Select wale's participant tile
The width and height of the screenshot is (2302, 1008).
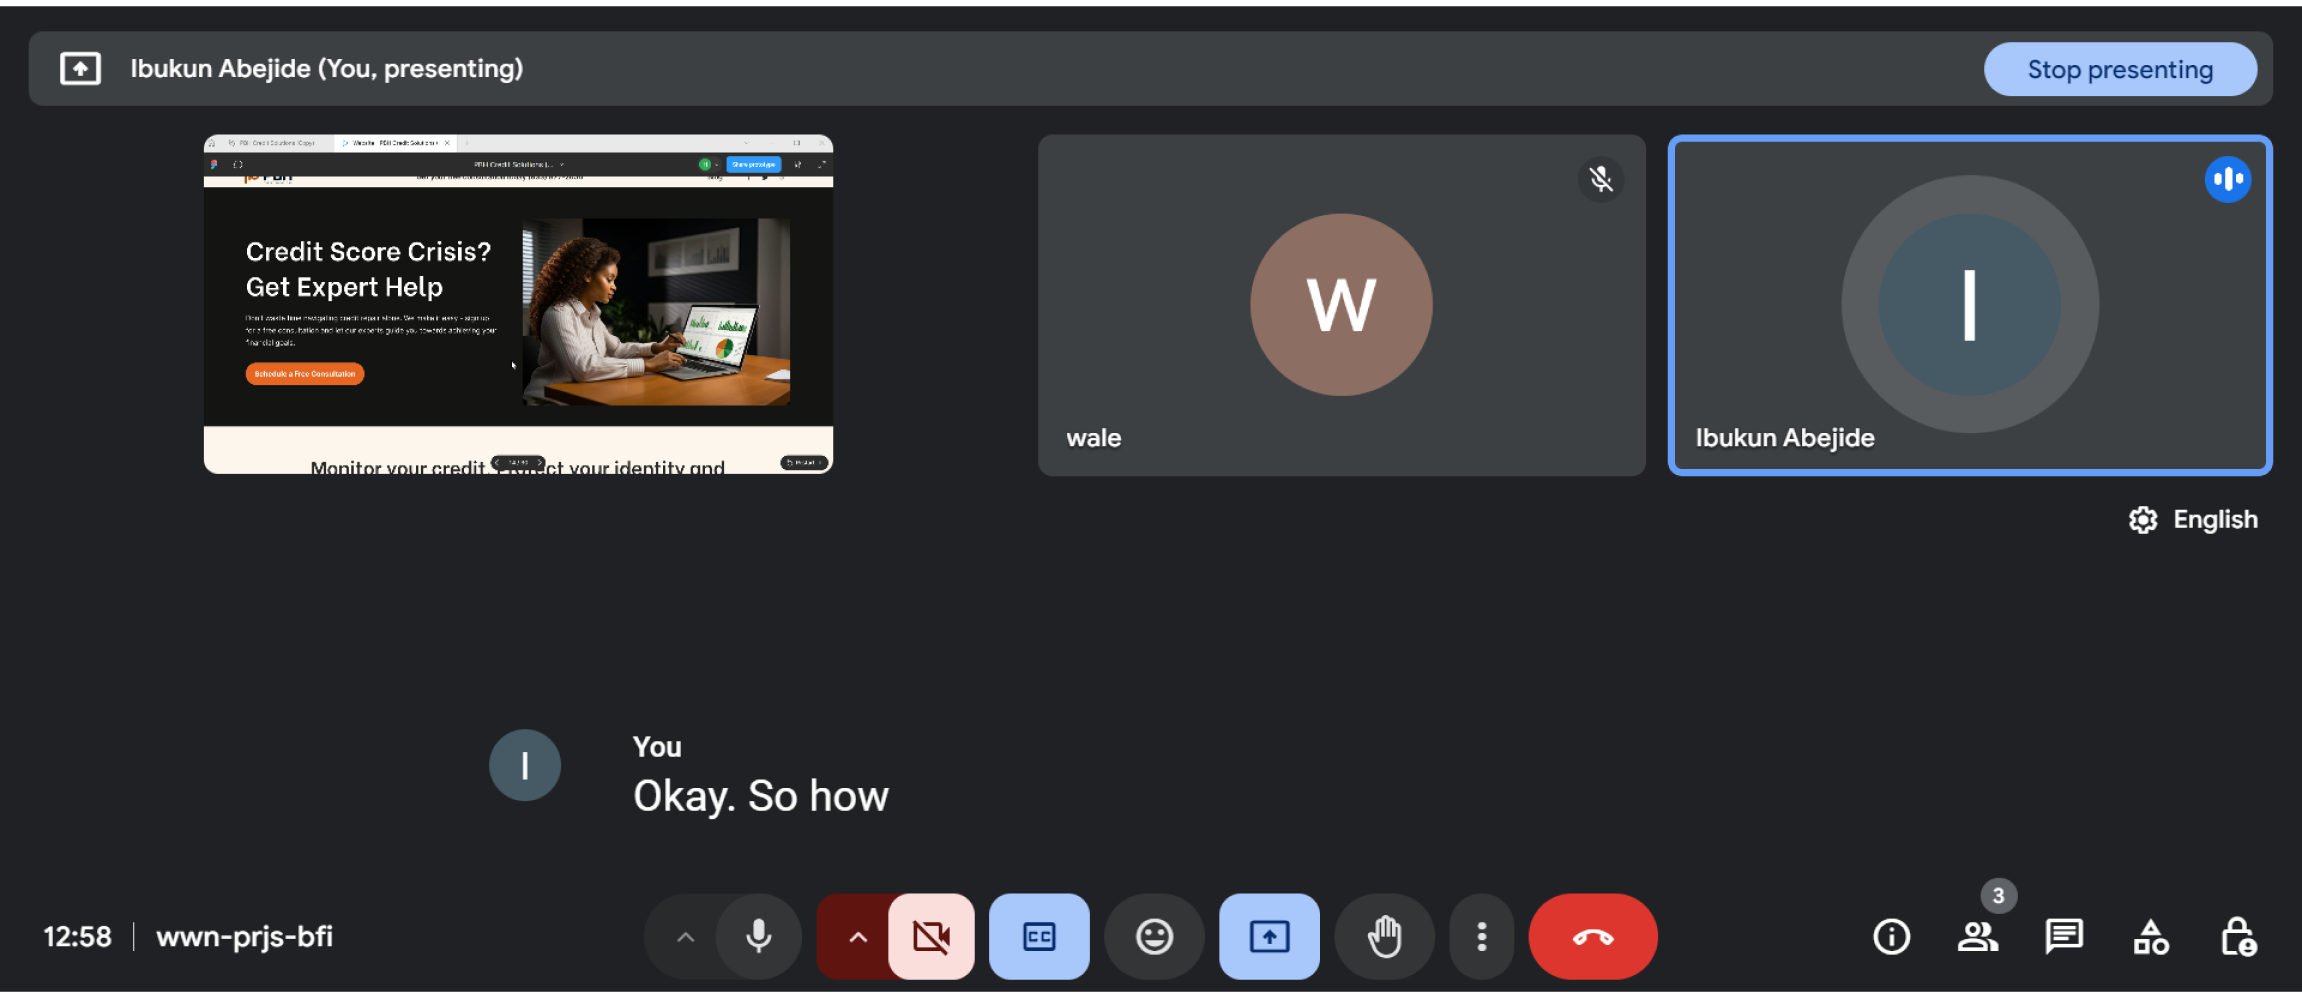tap(1341, 305)
